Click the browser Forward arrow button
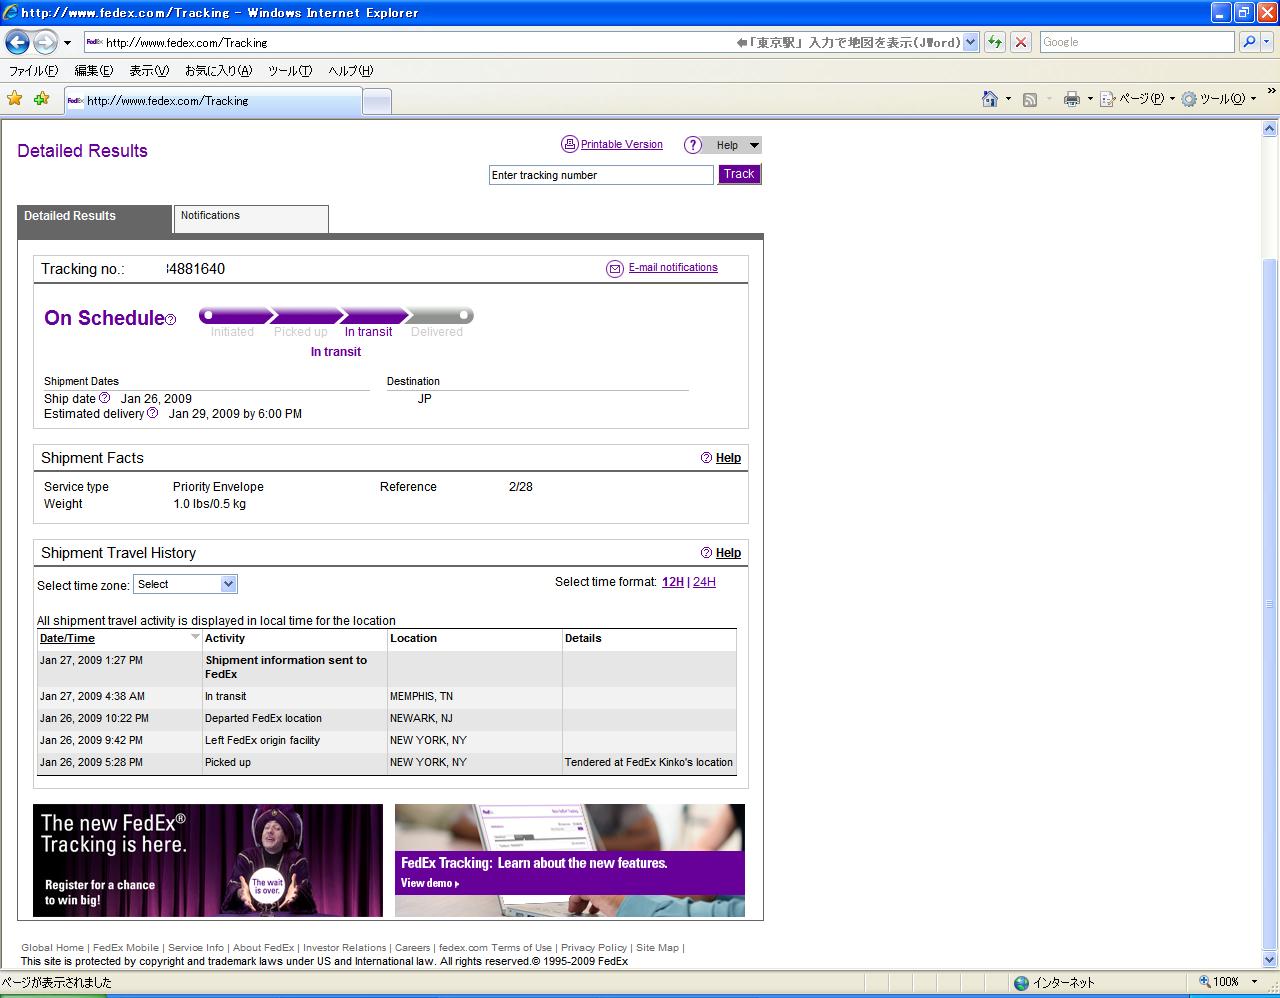1280x998 pixels. pos(45,42)
